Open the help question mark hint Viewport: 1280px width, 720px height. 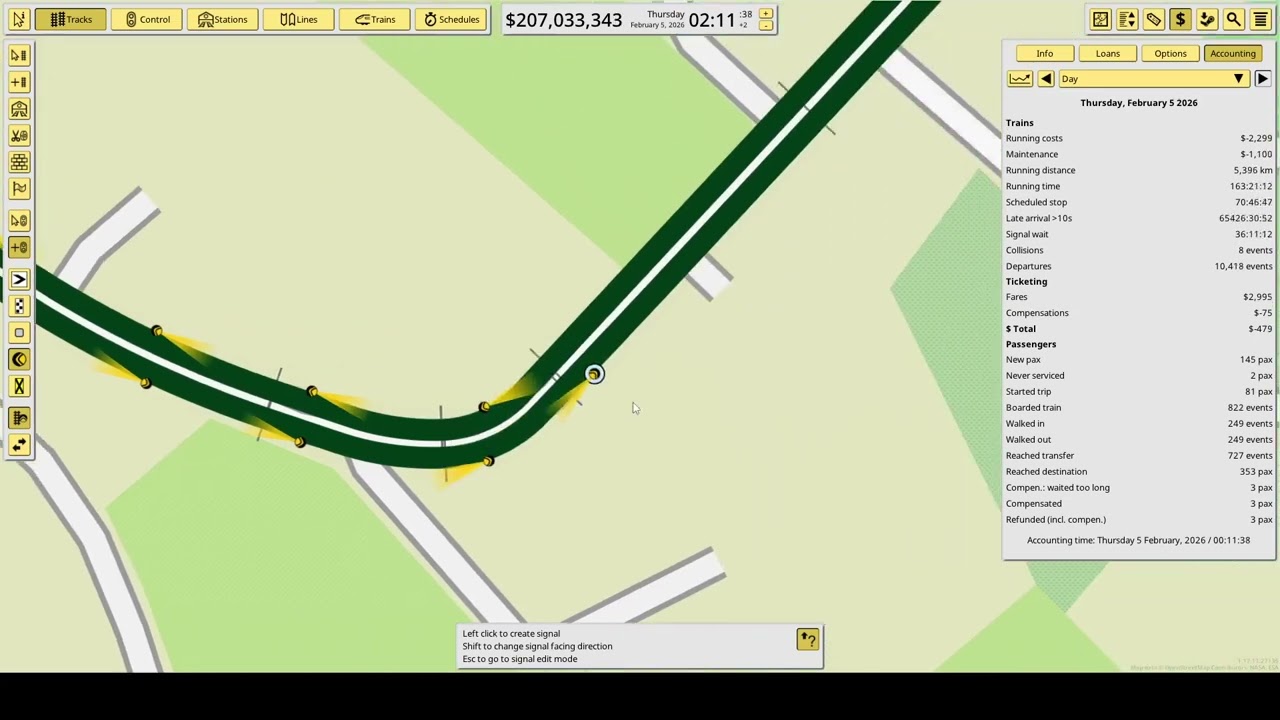coord(807,639)
